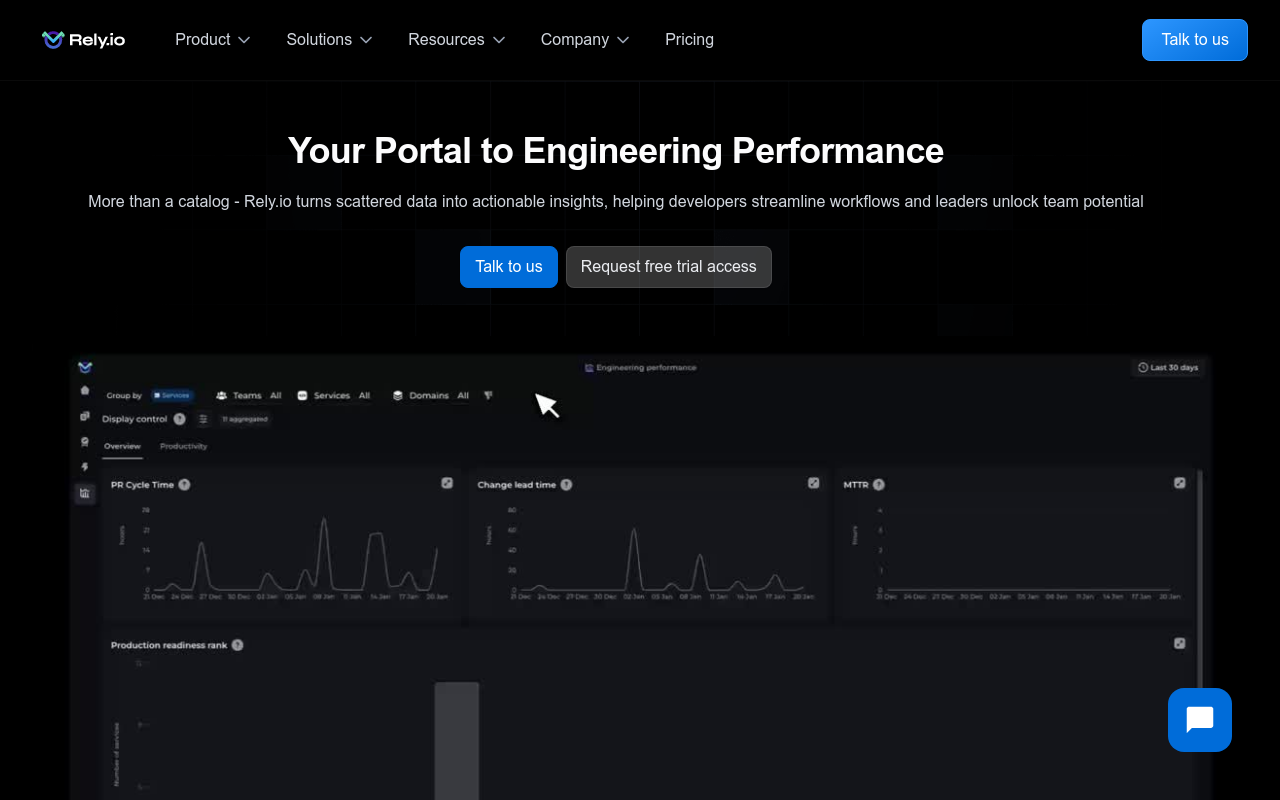Open the Teams filter

tap(249, 396)
